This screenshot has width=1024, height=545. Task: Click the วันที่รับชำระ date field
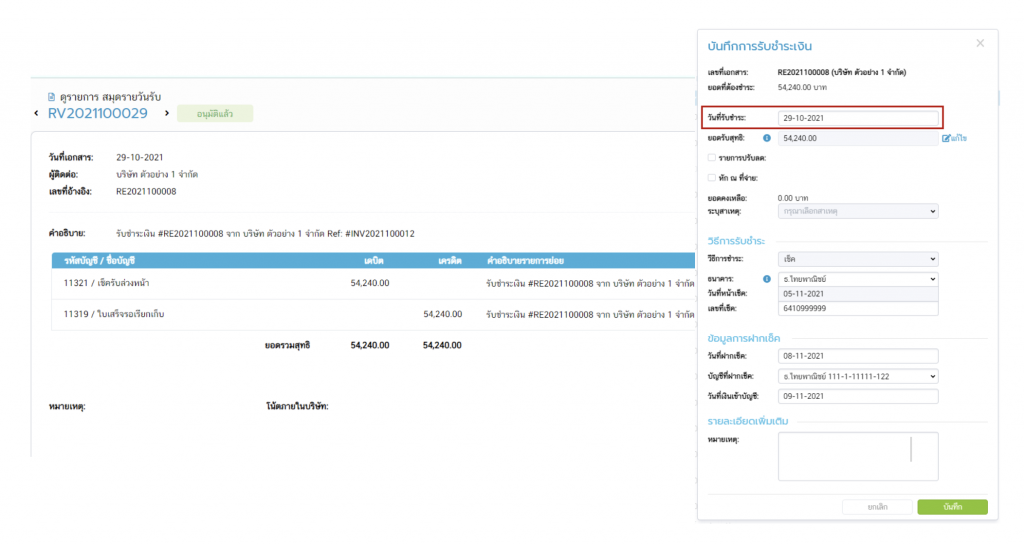[x=858, y=118]
